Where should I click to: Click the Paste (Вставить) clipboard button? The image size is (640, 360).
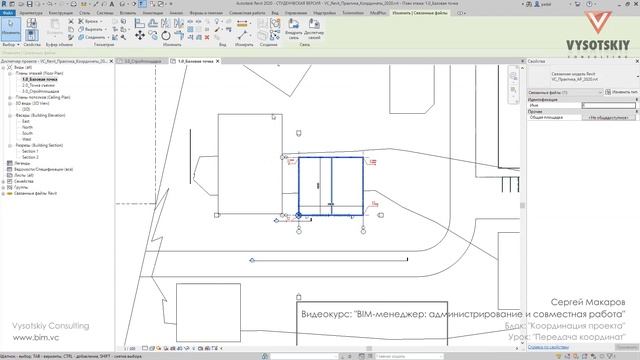click(54, 28)
